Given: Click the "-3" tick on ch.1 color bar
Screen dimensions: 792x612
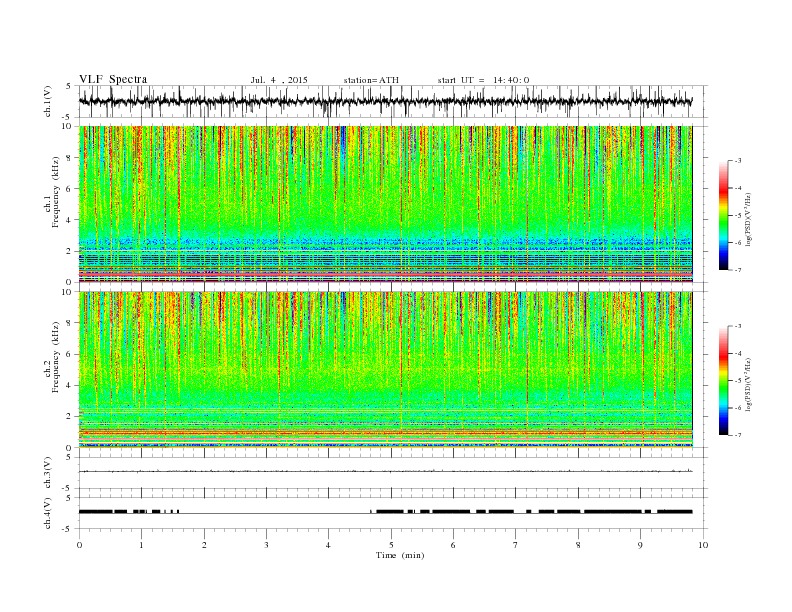Looking at the screenshot, I should tap(737, 161).
